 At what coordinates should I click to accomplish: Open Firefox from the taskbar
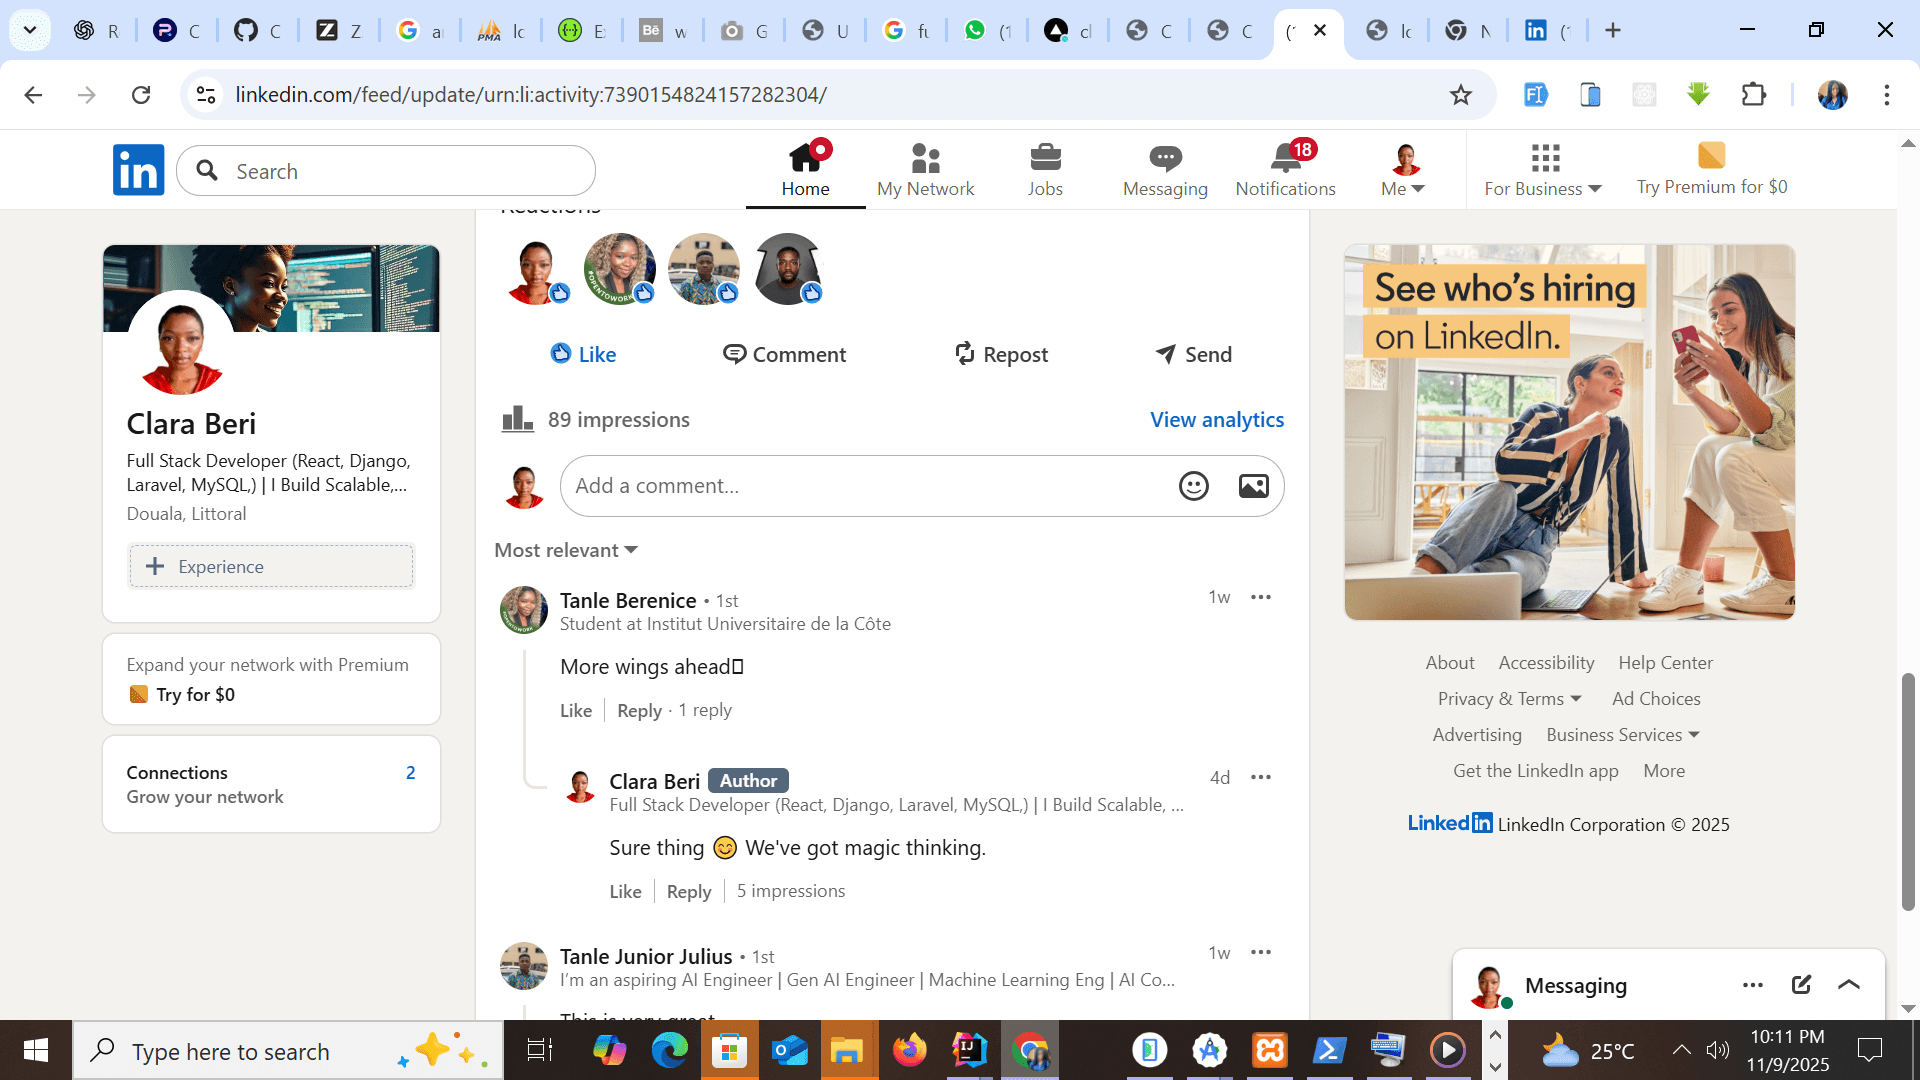click(909, 1050)
